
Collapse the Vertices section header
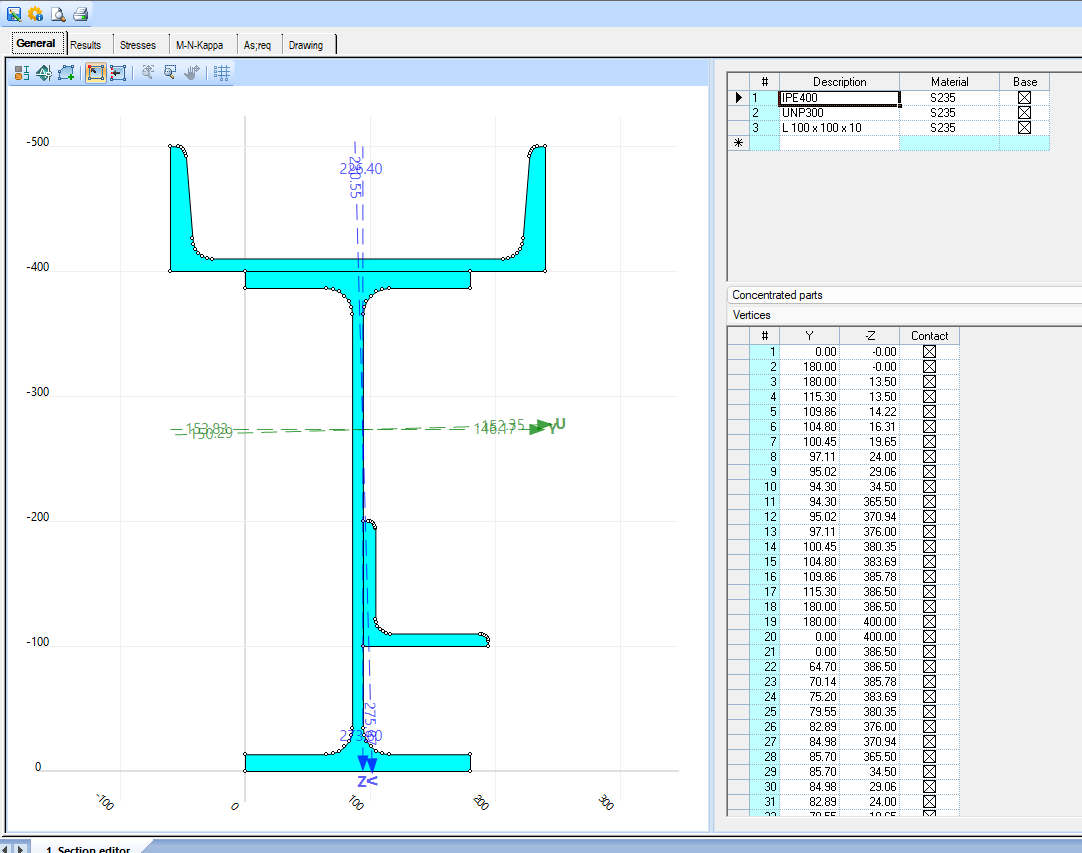click(x=904, y=315)
